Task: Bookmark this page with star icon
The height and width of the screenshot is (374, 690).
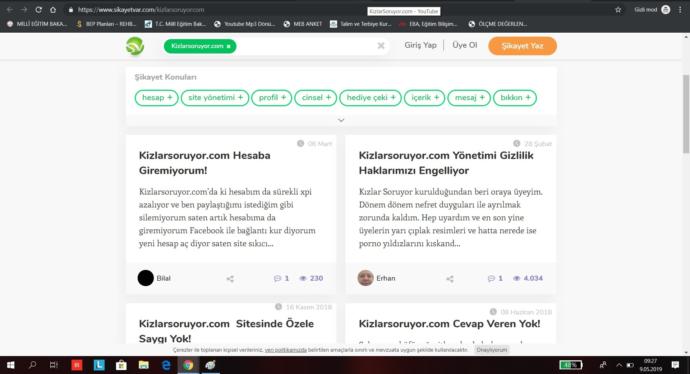Action: 618,10
